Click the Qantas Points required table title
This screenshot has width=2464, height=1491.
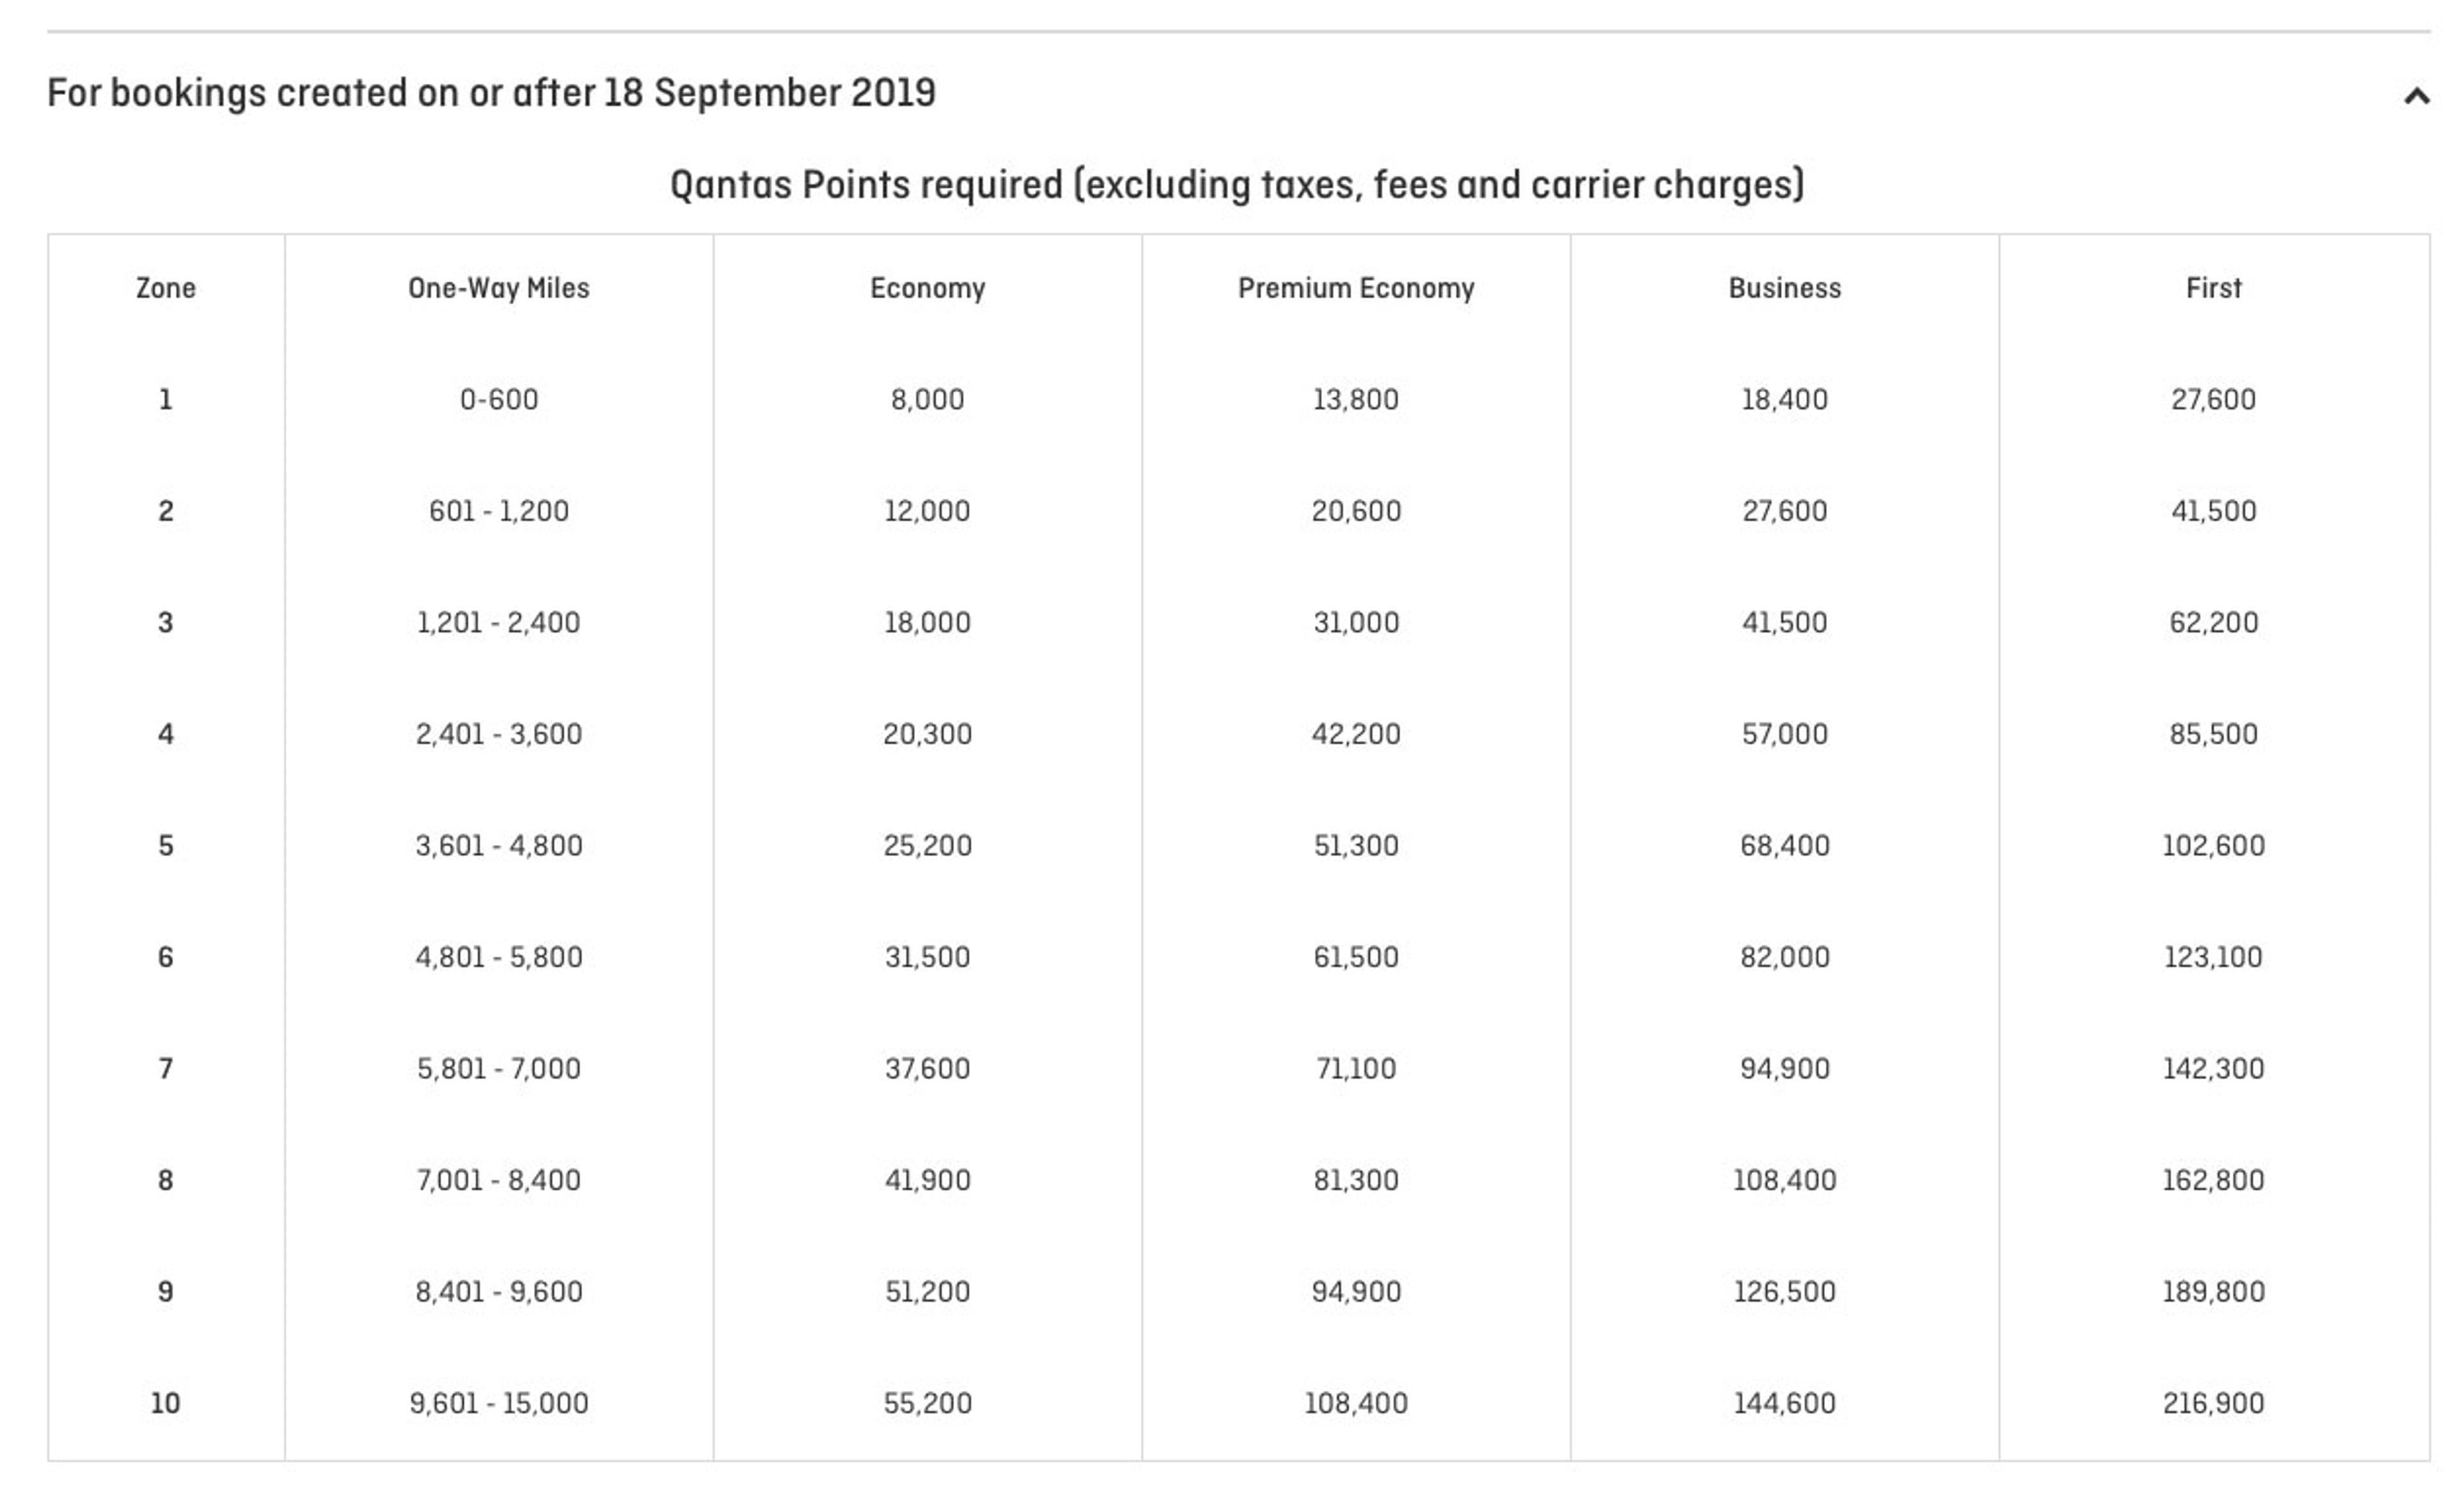tap(1237, 185)
